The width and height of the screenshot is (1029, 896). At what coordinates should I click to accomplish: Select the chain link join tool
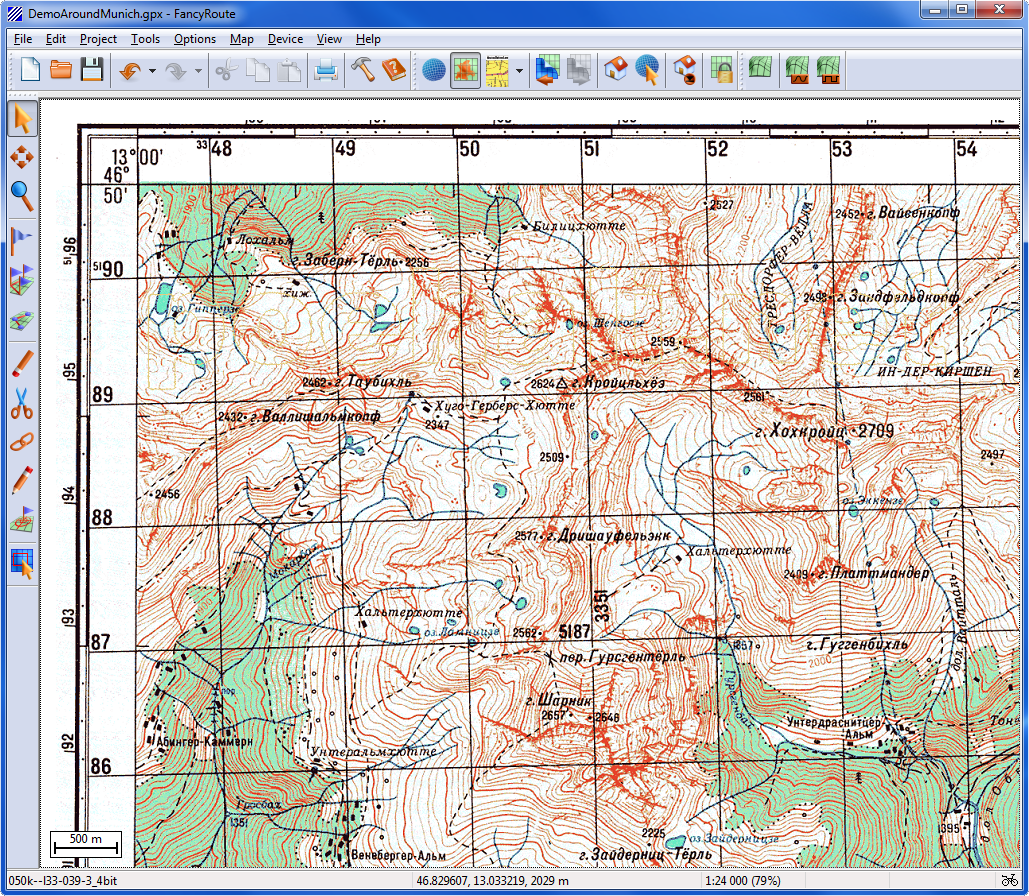22,442
